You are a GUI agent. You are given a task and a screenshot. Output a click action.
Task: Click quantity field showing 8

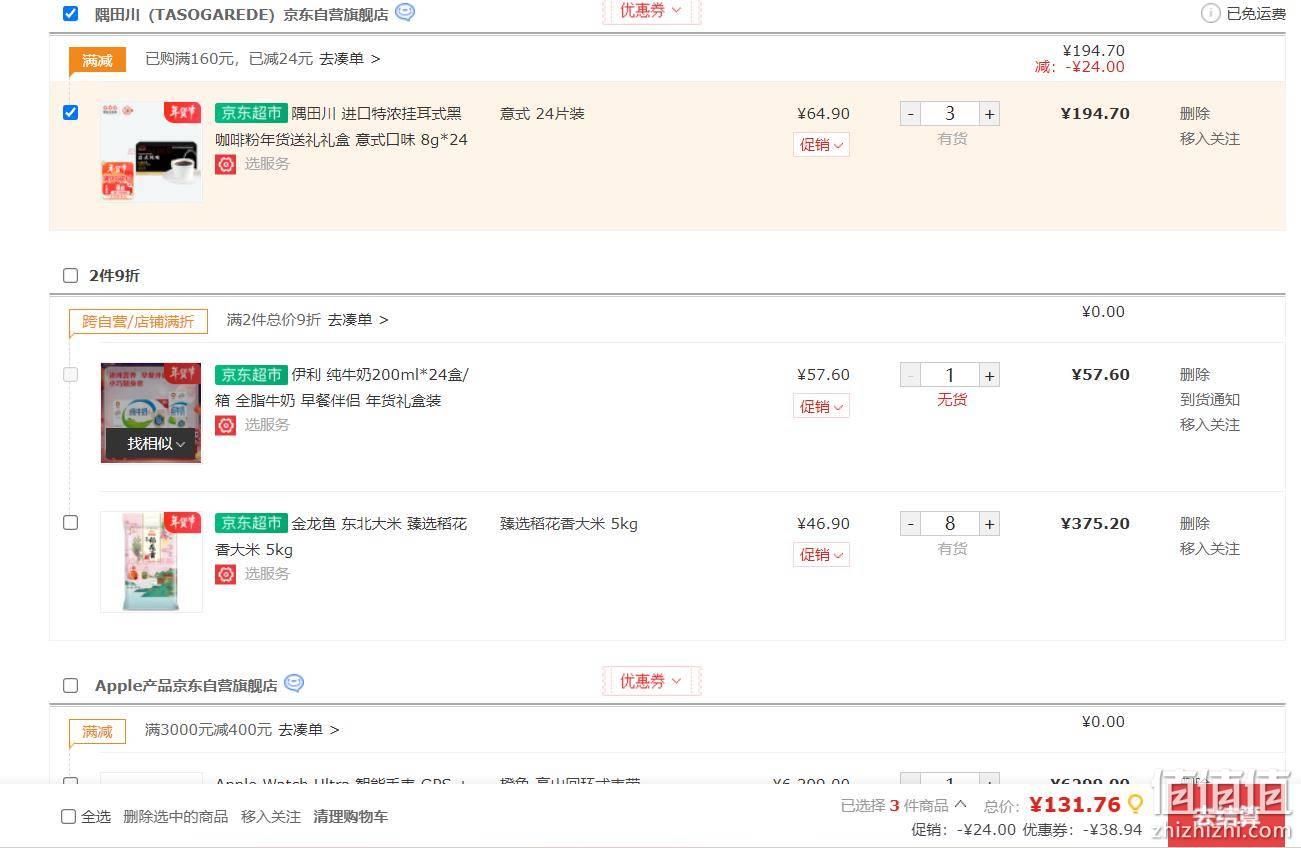pos(950,524)
